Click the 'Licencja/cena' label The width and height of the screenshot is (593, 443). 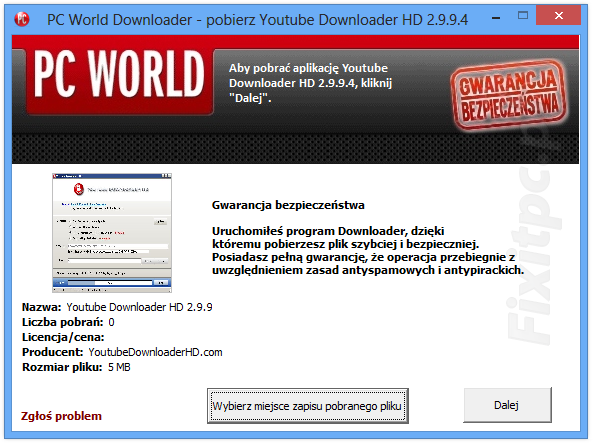coord(63,337)
